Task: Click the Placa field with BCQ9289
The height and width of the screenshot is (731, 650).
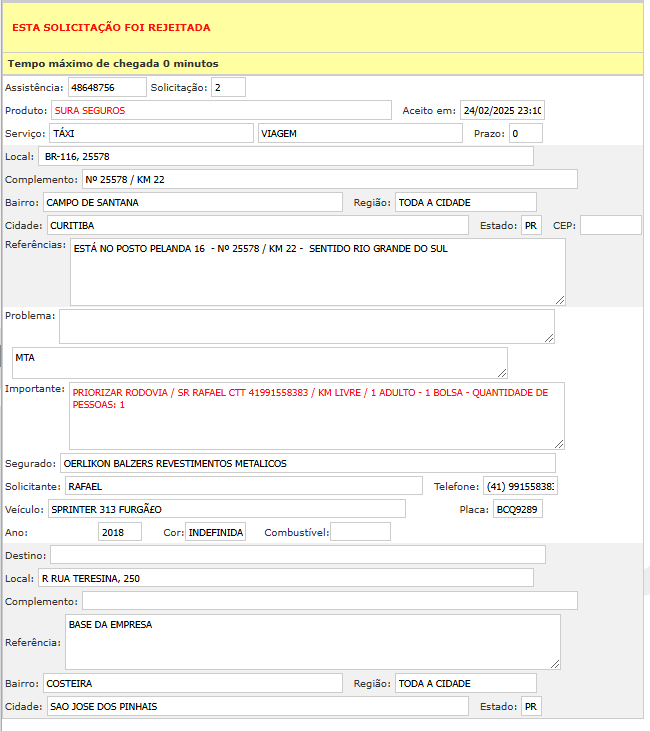Action: coord(518,509)
